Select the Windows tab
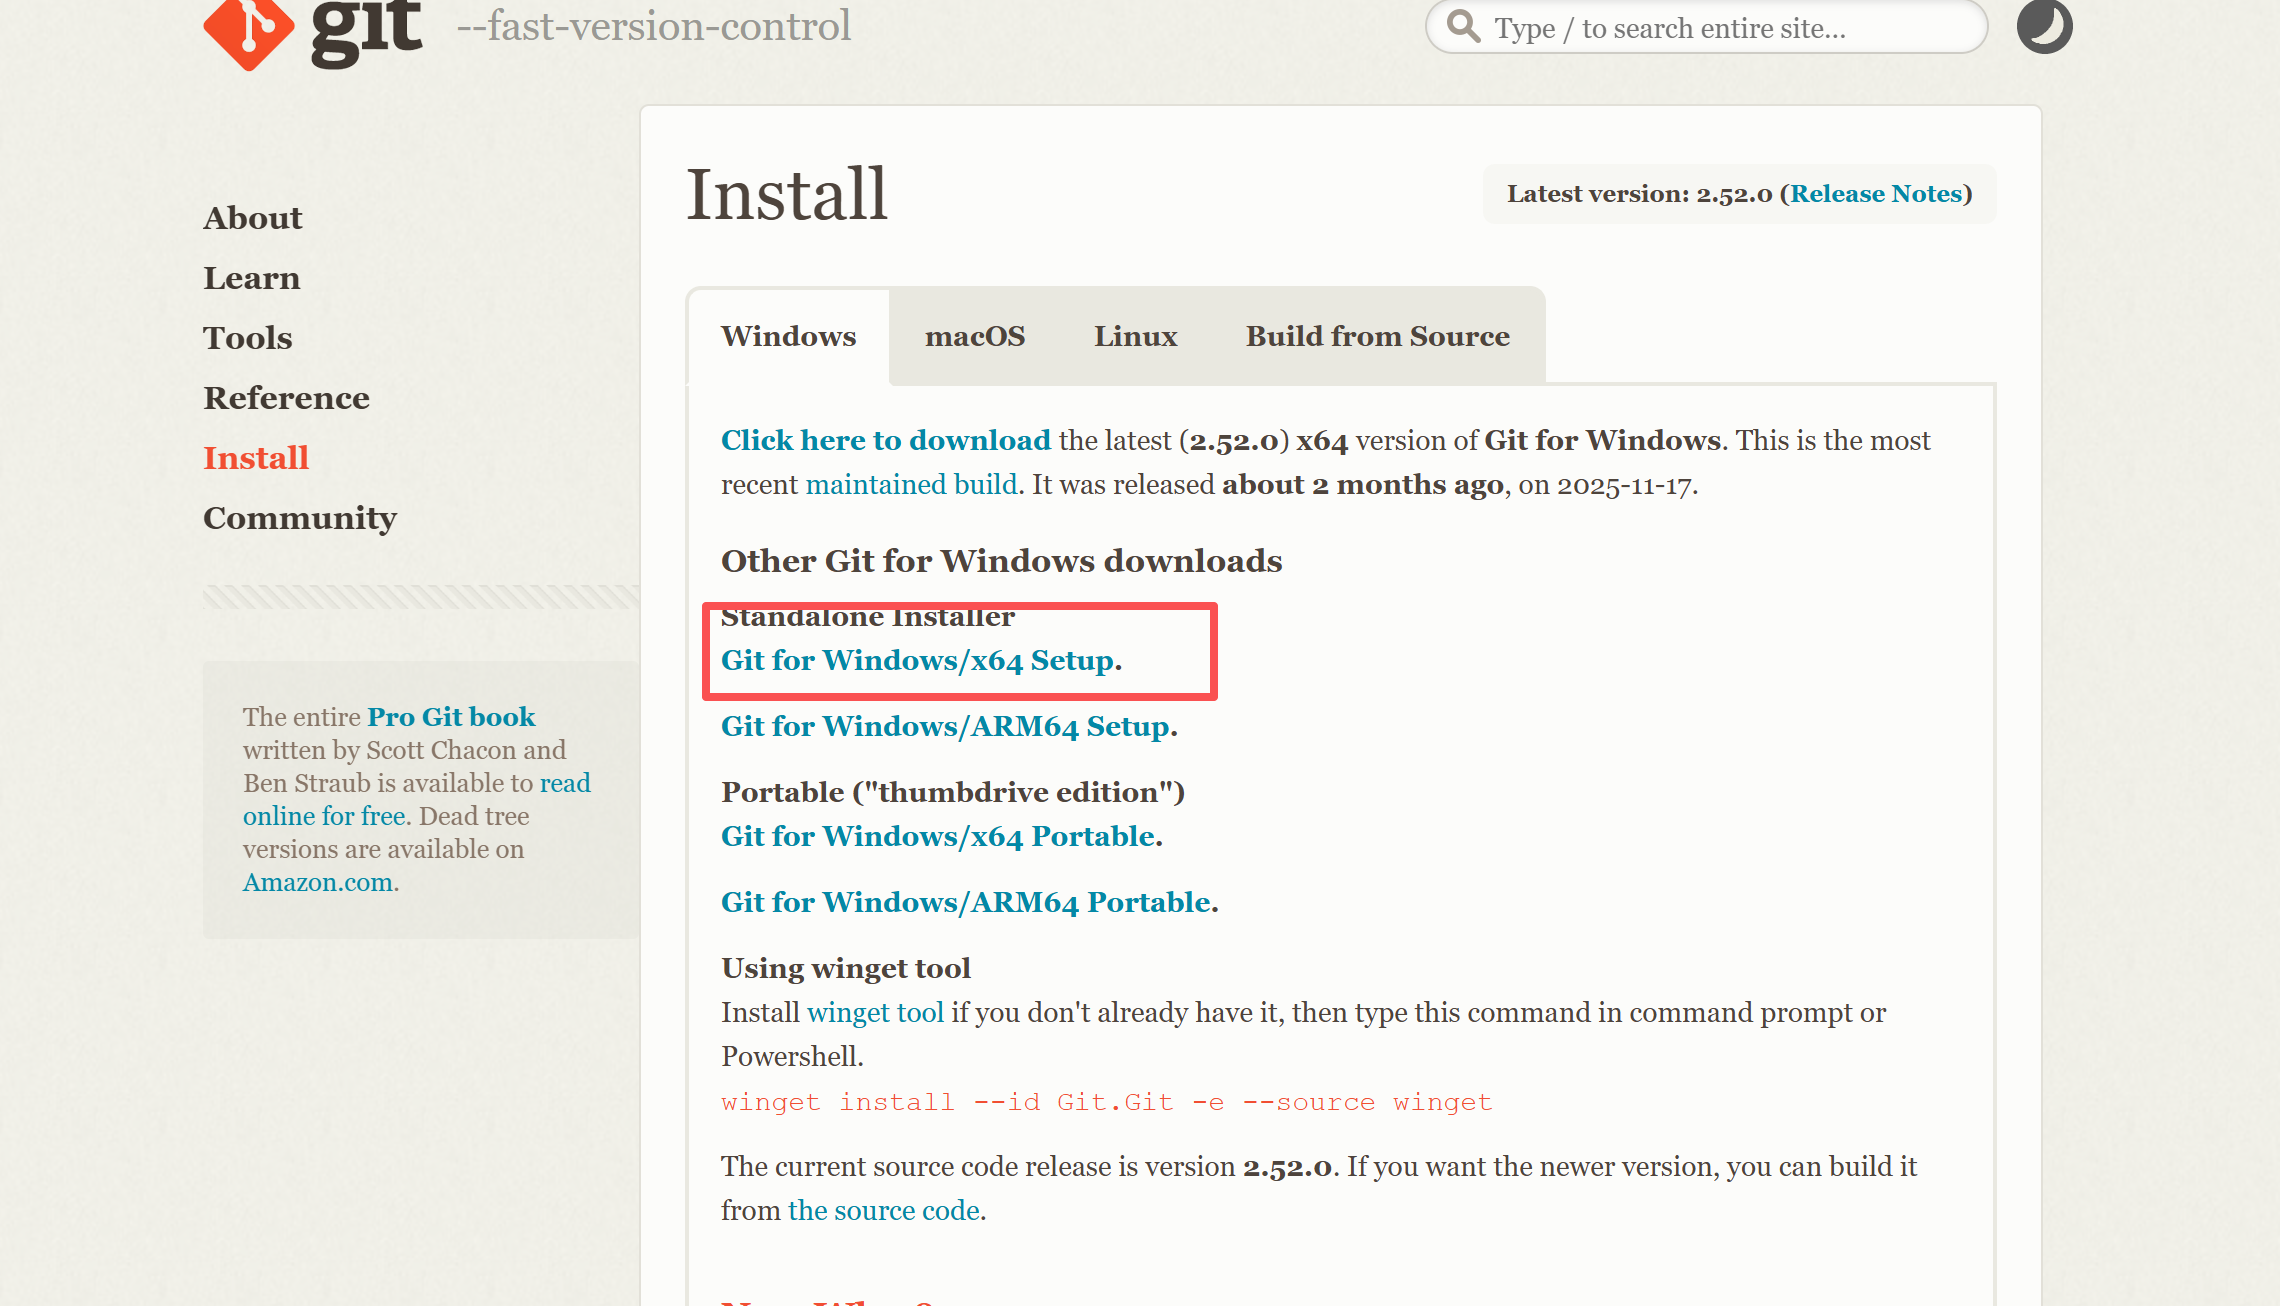The image size is (2280, 1306). click(x=788, y=336)
